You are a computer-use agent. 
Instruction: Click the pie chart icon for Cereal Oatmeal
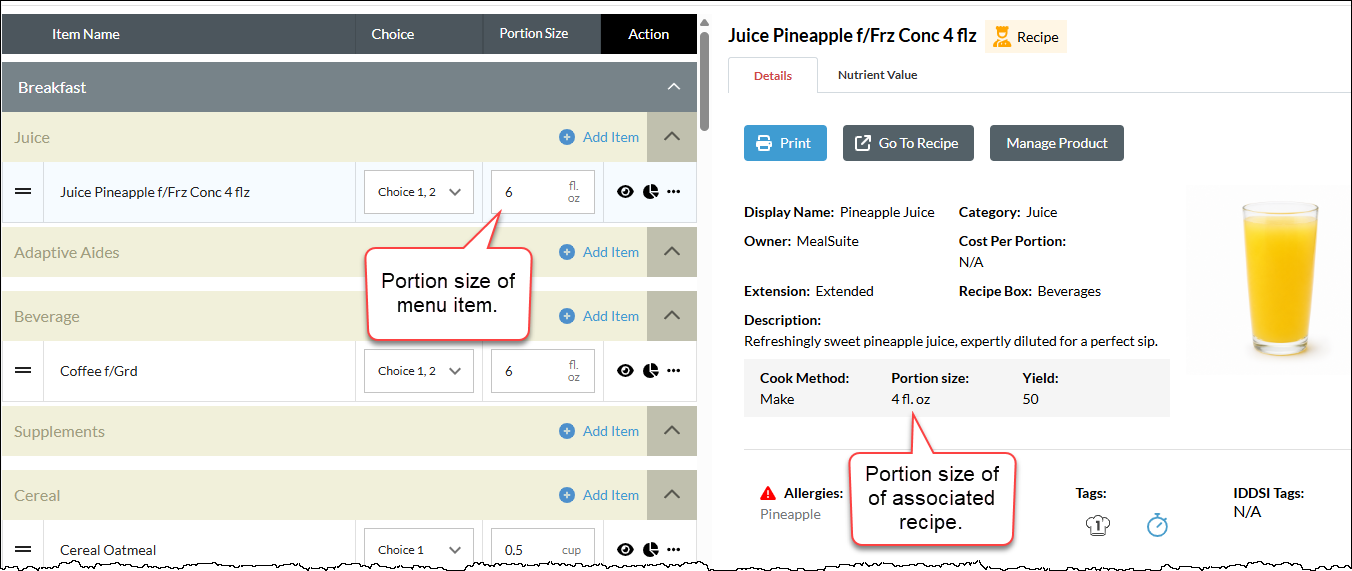650,549
